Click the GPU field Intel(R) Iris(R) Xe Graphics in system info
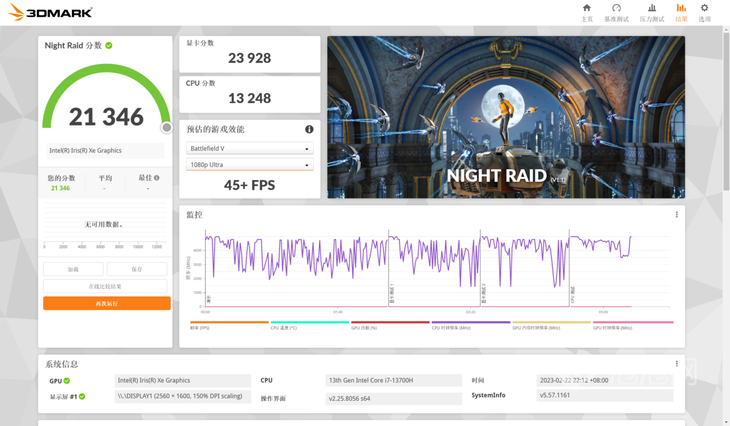The width and height of the screenshot is (730, 426). pos(182,380)
